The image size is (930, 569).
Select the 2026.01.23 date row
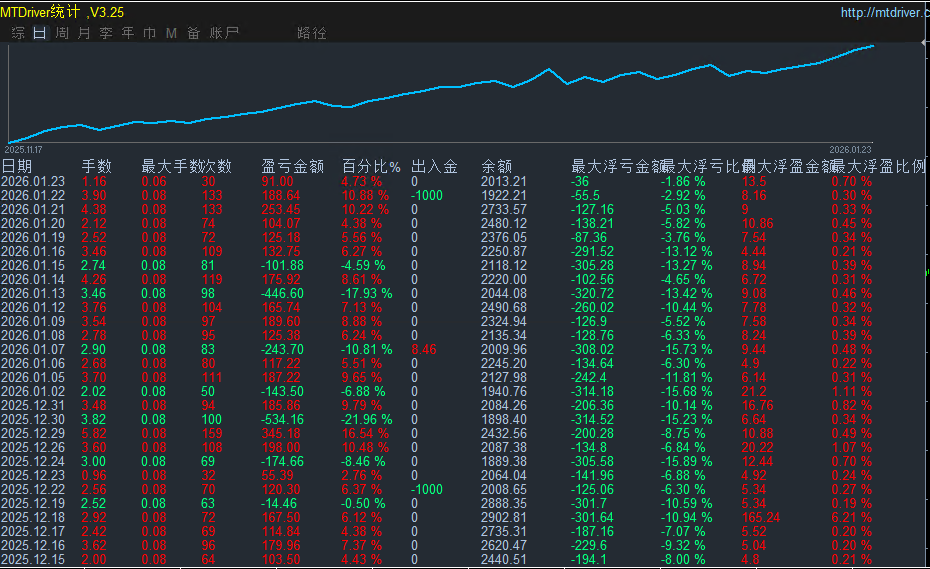33,182
